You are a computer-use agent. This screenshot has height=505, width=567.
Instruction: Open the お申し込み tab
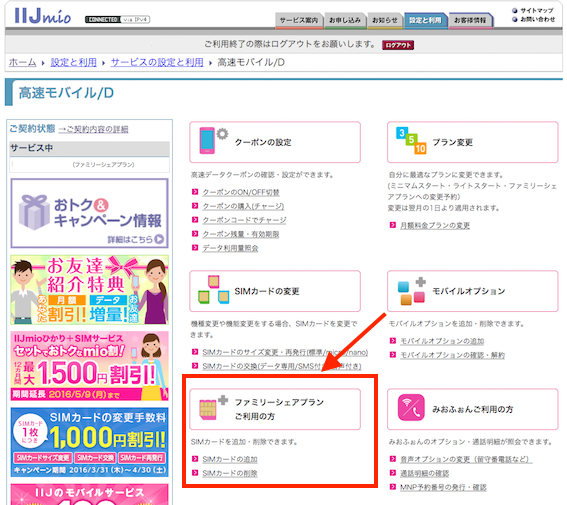click(345, 20)
